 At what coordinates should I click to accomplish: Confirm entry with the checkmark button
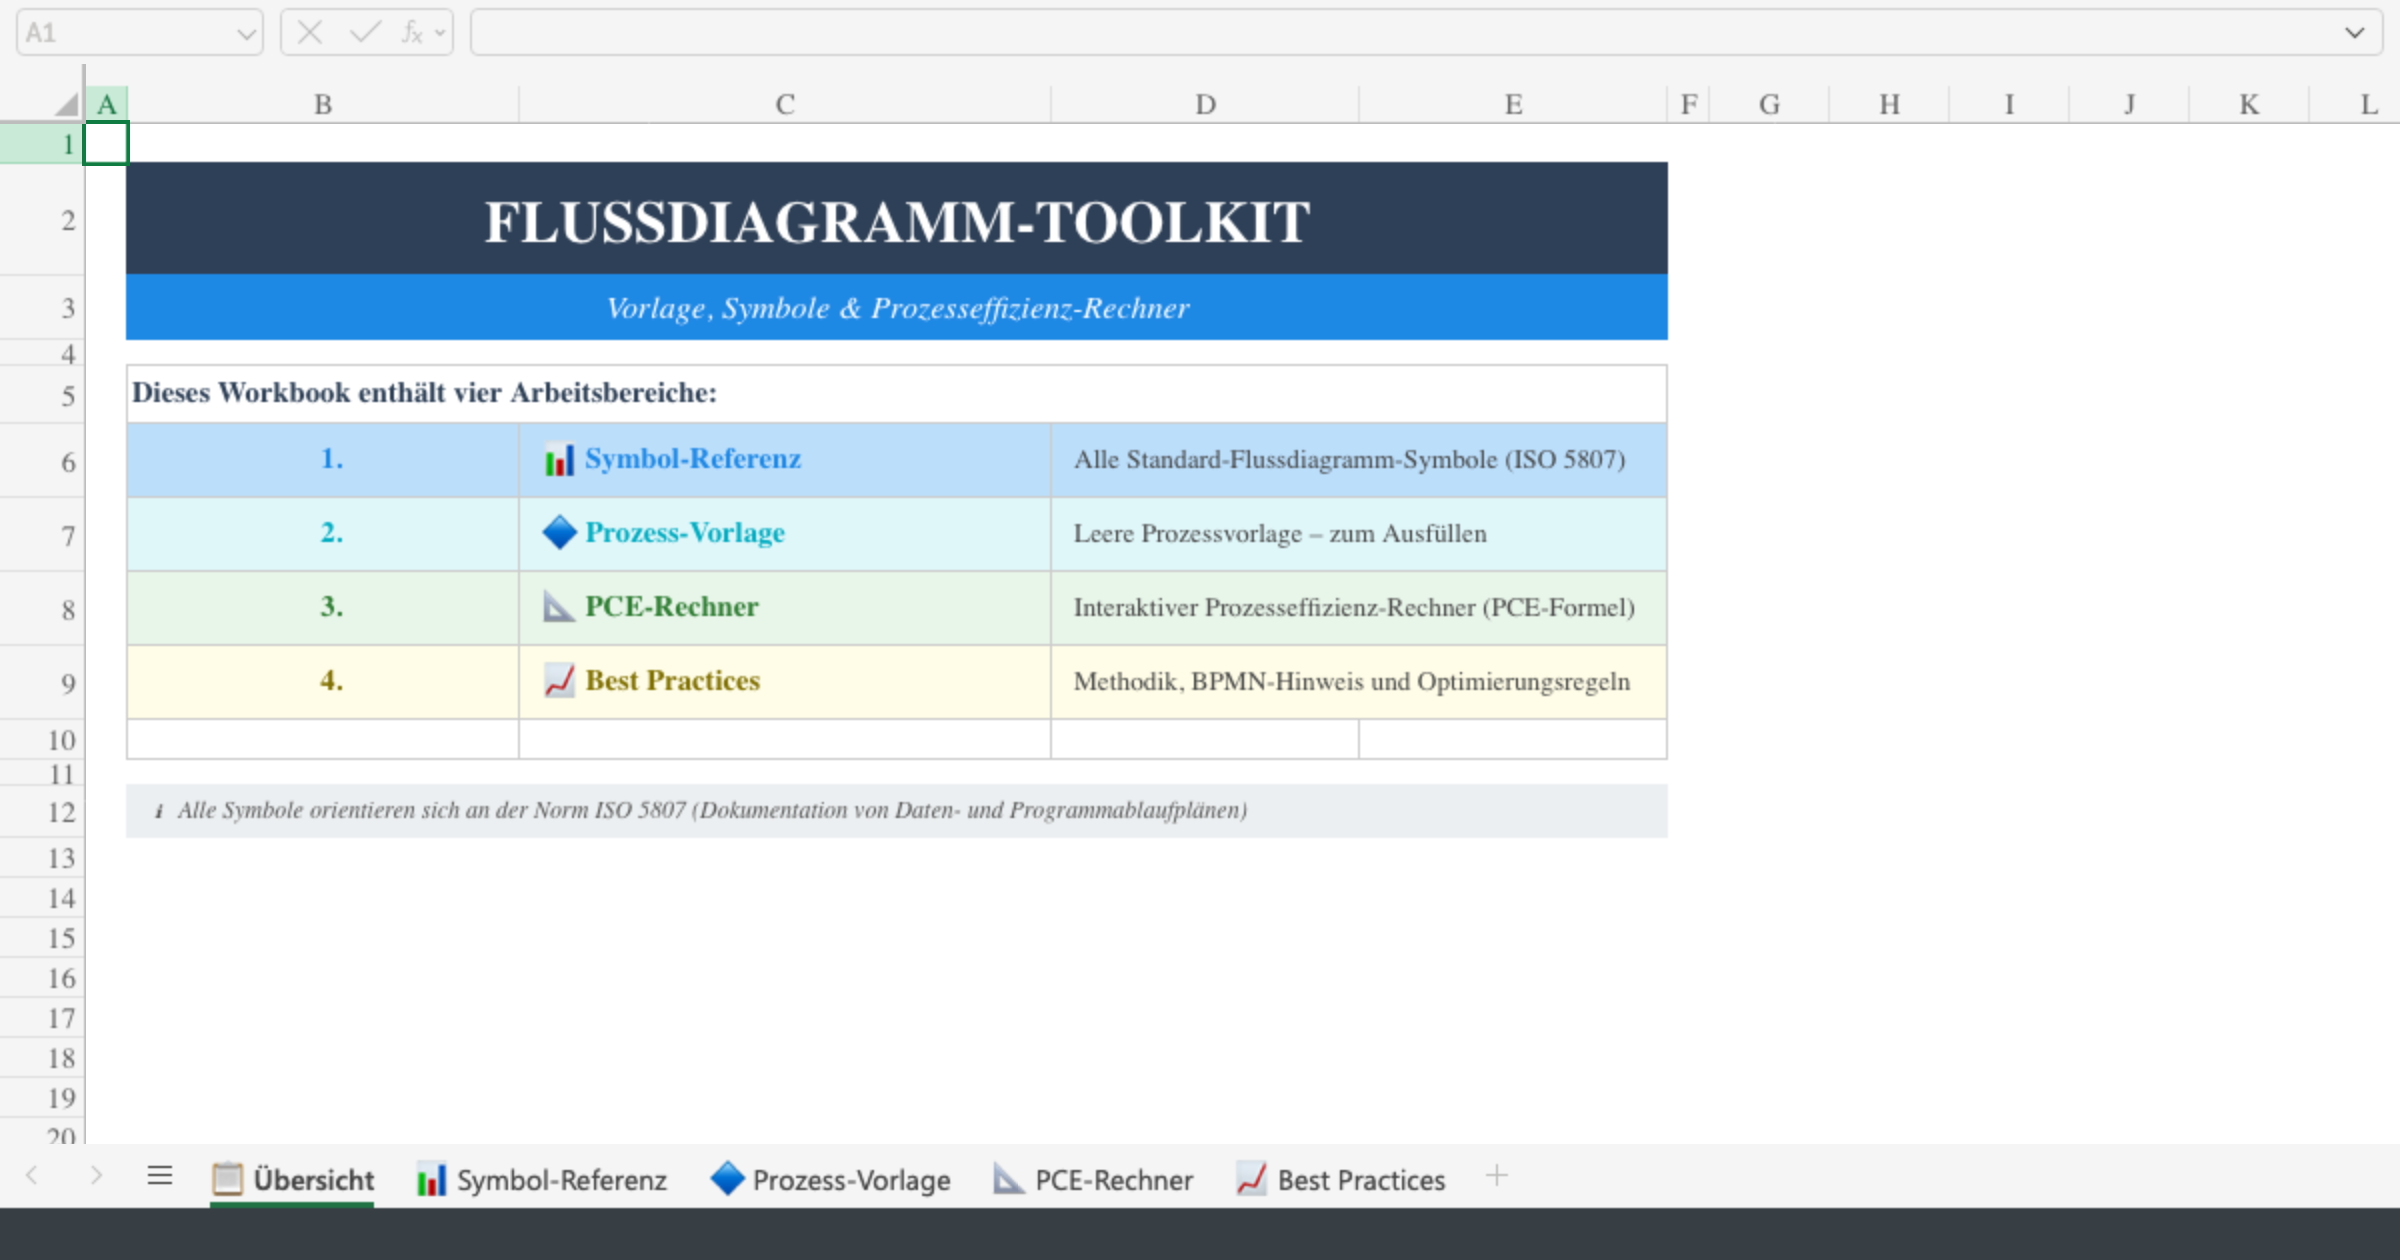pos(364,31)
